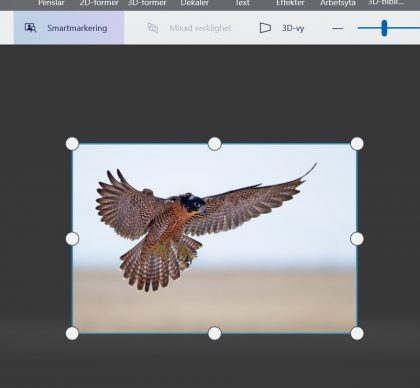The height and width of the screenshot is (388, 420).
Task: Click the top-middle selection handle
Action: pyautogui.click(x=215, y=144)
